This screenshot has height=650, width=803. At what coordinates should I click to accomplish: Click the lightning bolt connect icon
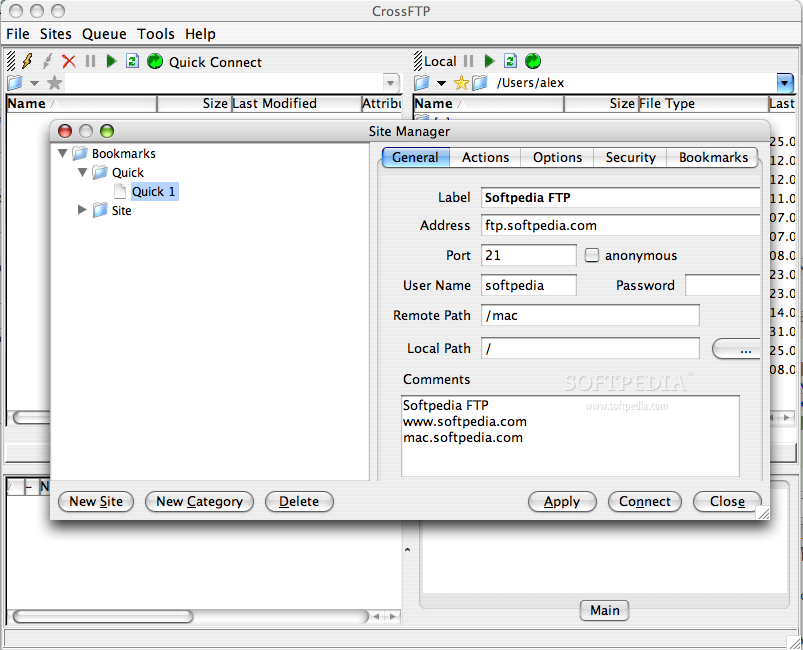[27, 61]
